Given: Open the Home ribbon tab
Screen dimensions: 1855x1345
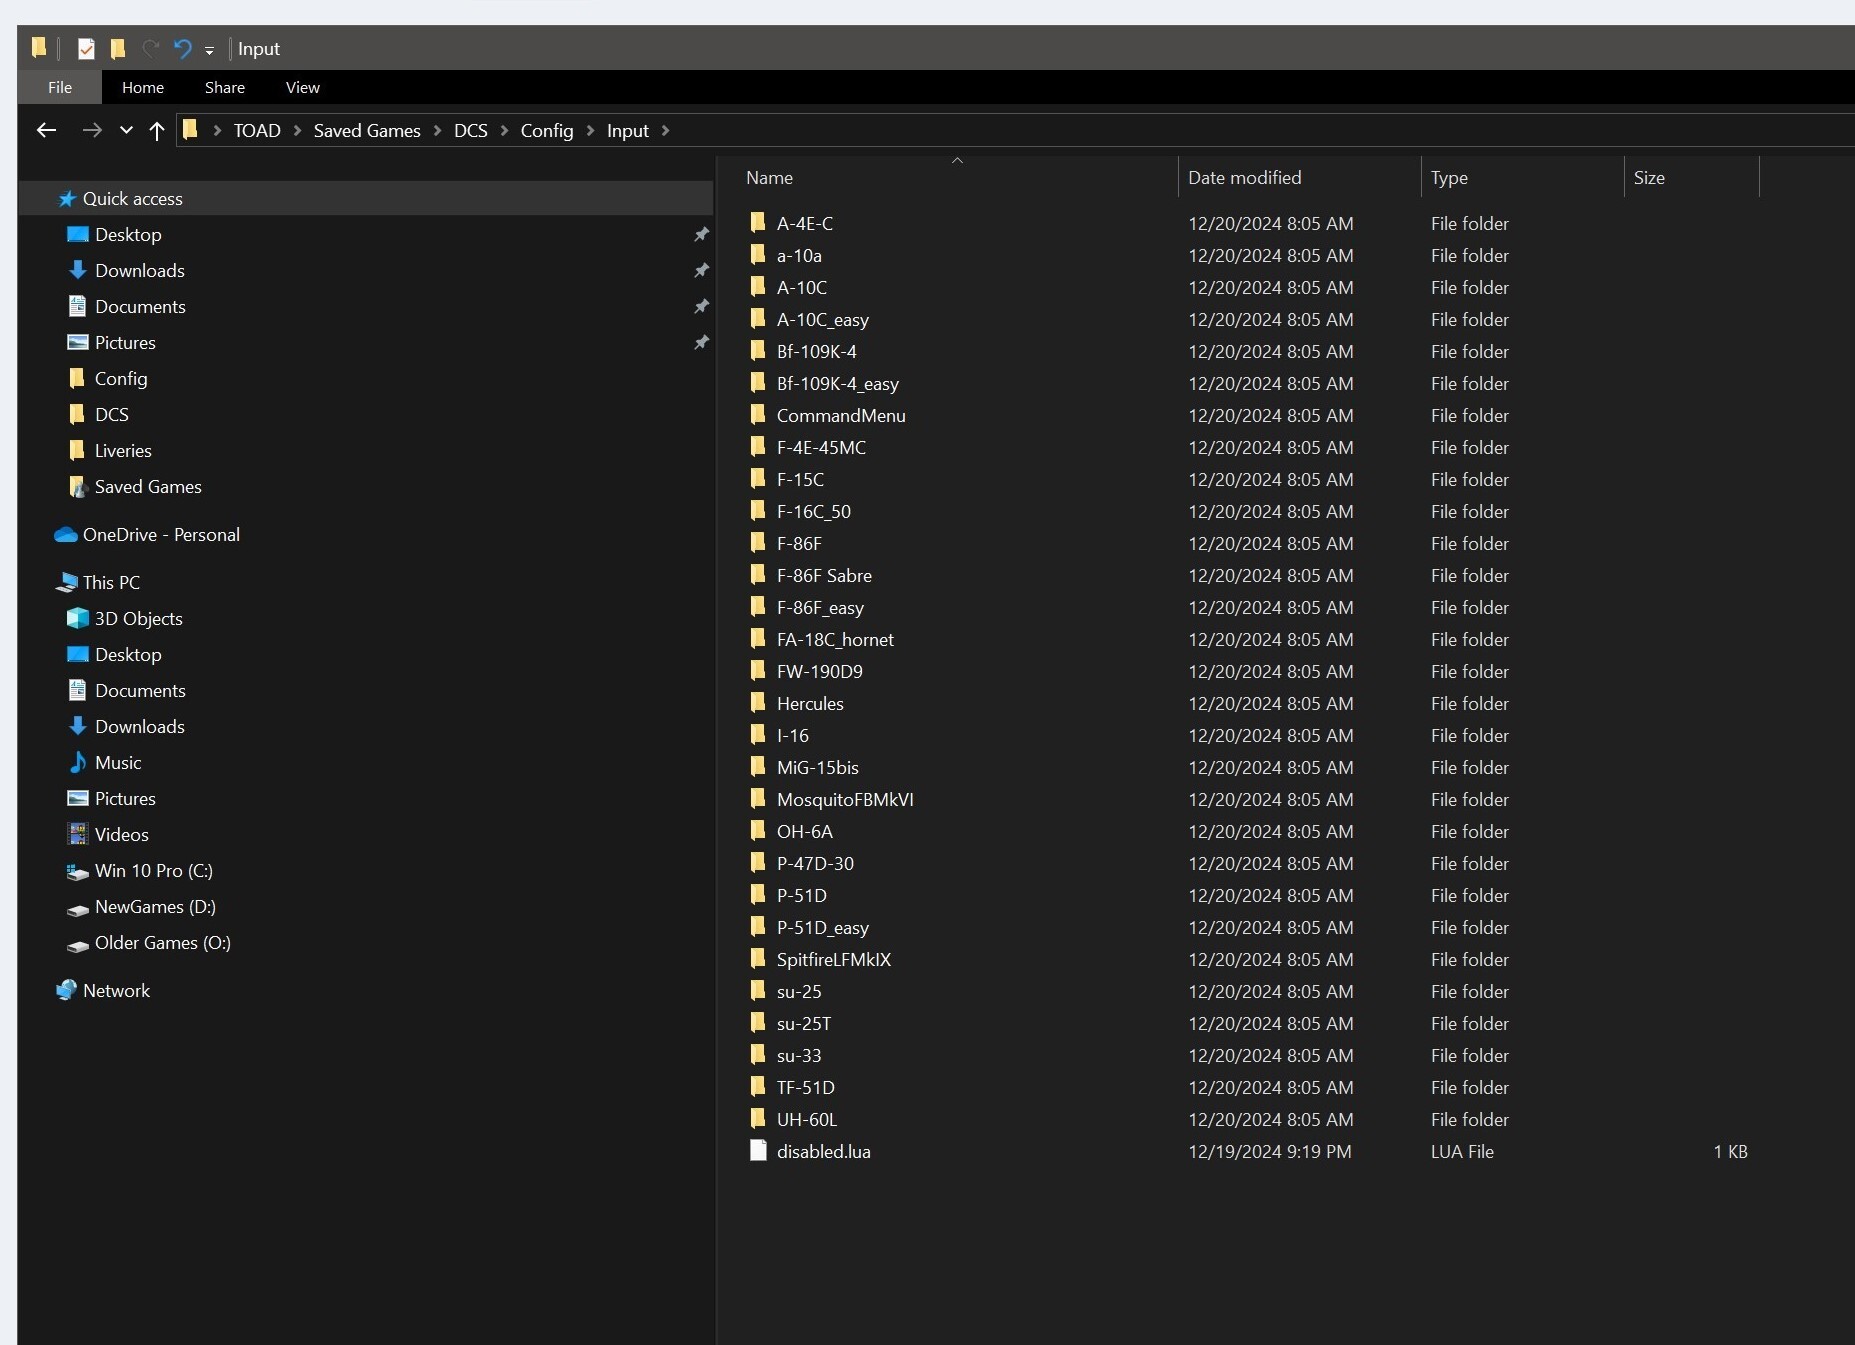Looking at the screenshot, I should pyautogui.click(x=143, y=87).
